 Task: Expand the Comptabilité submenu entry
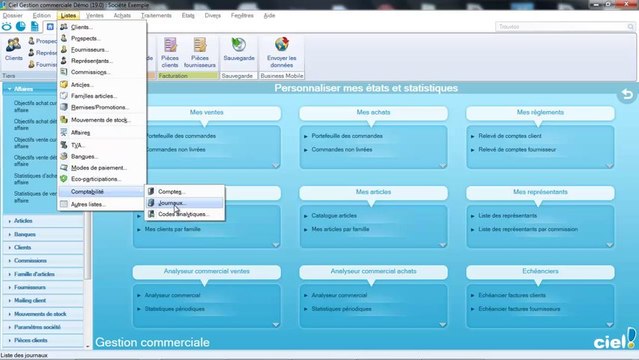pos(101,192)
